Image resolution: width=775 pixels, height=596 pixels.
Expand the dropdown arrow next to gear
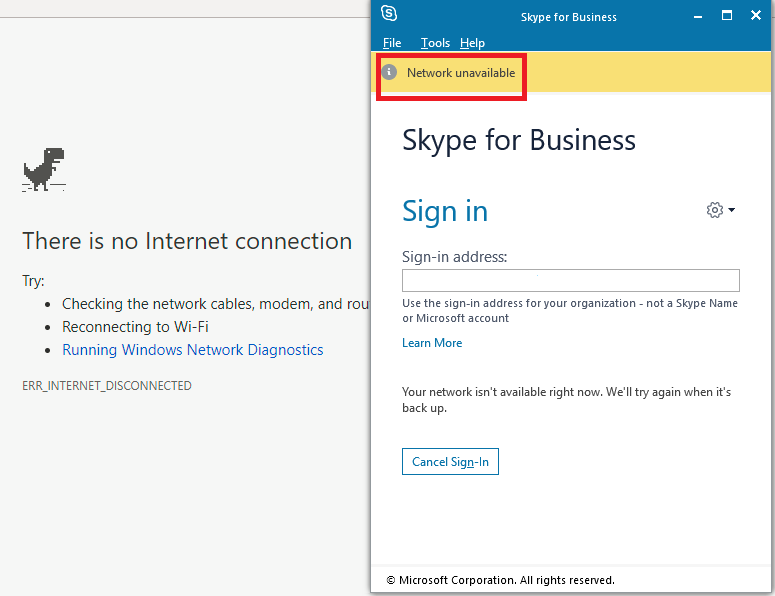tap(732, 210)
